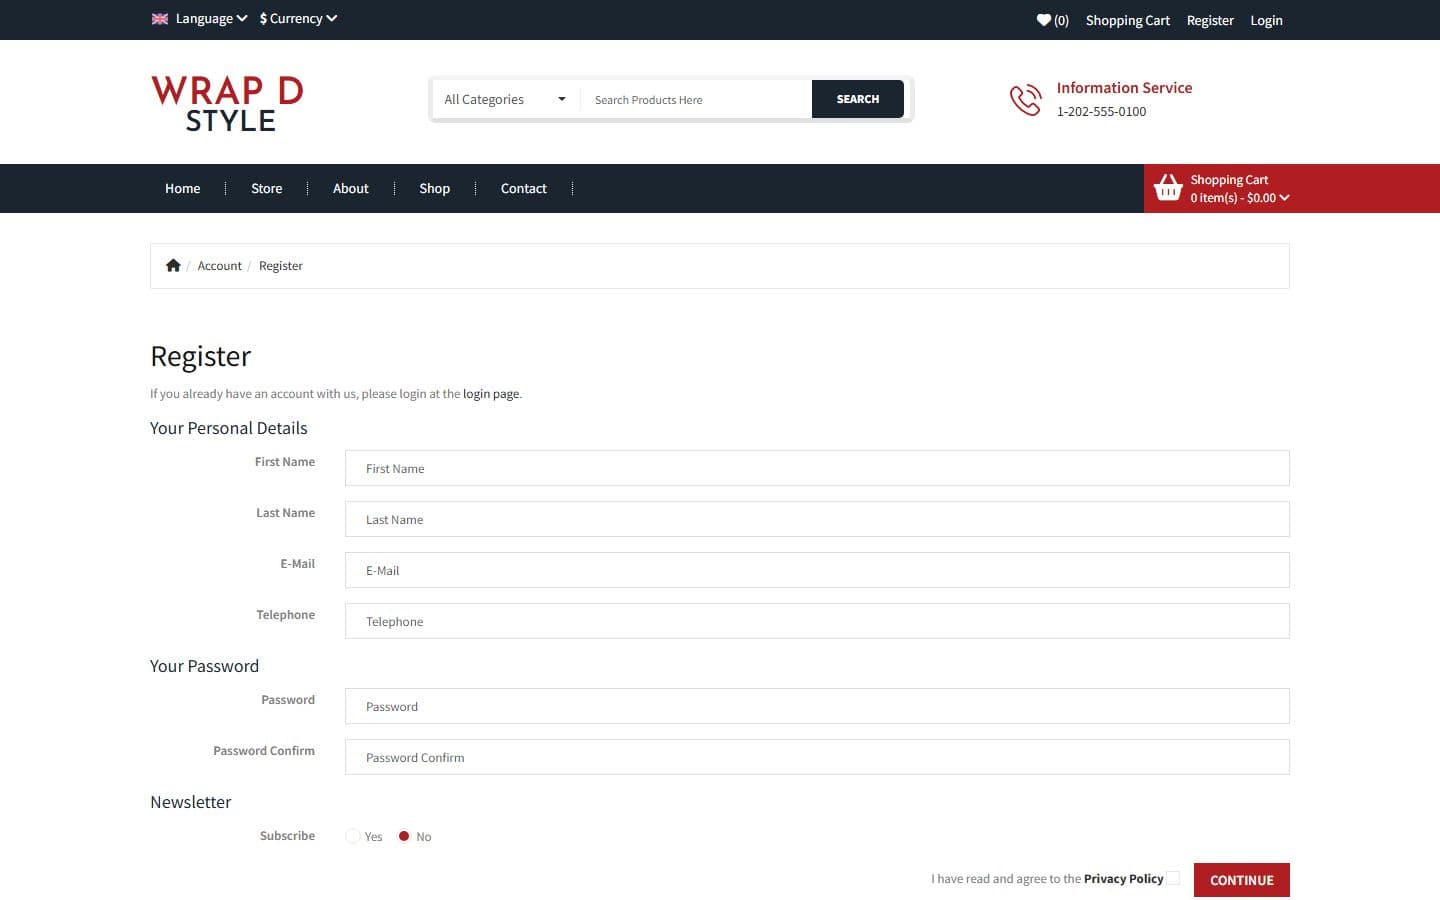Select No for newsletter subscription

[x=404, y=836]
